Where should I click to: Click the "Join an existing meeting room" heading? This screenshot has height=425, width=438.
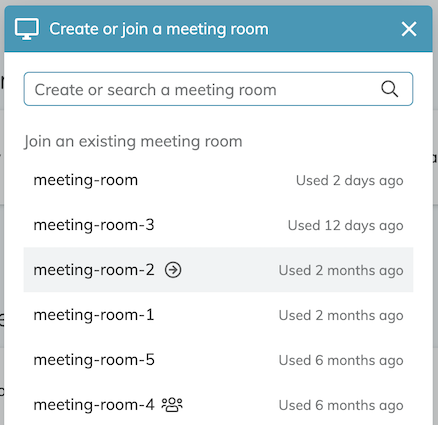[133, 141]
